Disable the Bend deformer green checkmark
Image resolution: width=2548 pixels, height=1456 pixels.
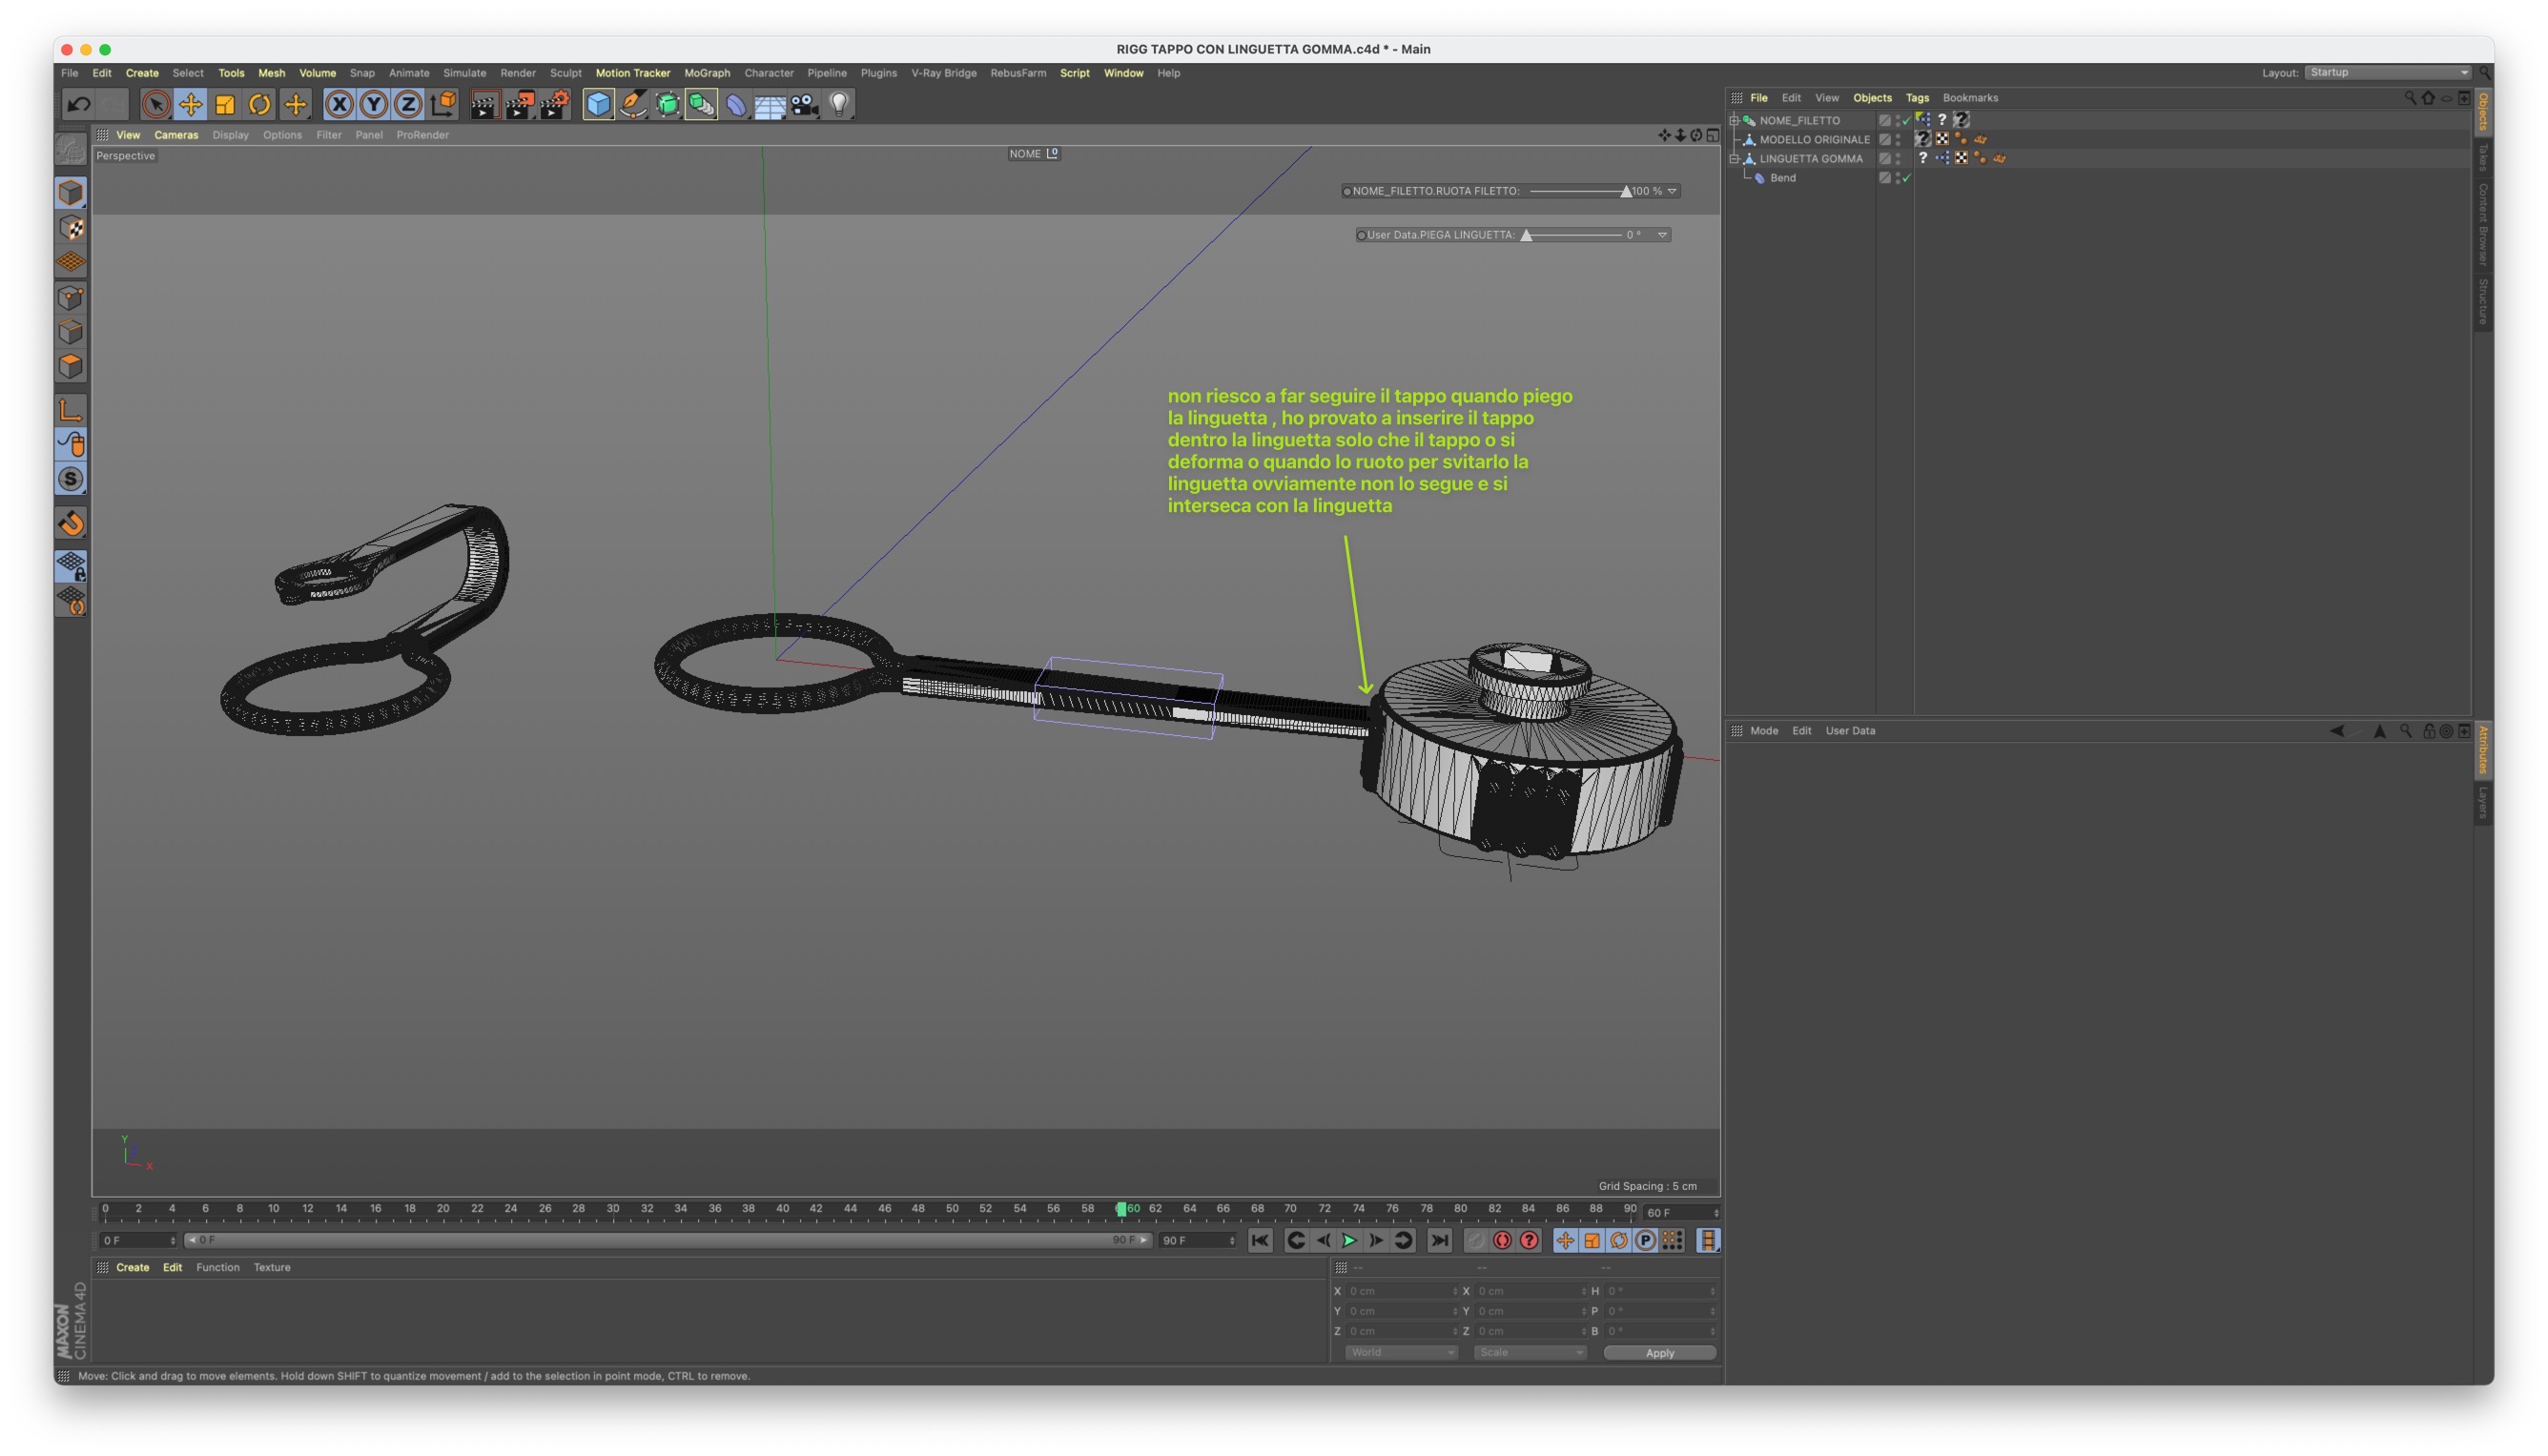pyautogui.click(x=1906, y=179)
